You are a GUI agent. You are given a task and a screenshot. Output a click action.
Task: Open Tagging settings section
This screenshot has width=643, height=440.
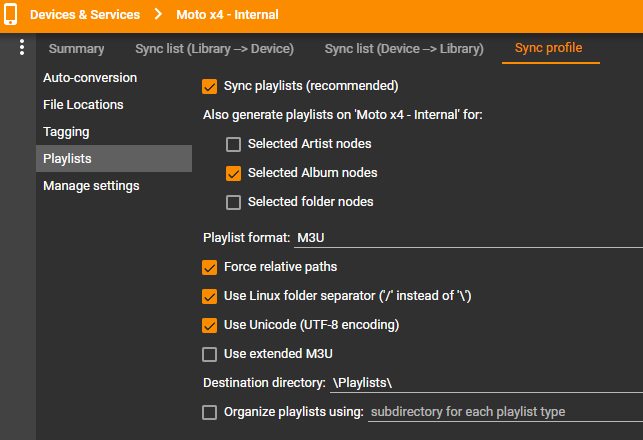[66, 132]
